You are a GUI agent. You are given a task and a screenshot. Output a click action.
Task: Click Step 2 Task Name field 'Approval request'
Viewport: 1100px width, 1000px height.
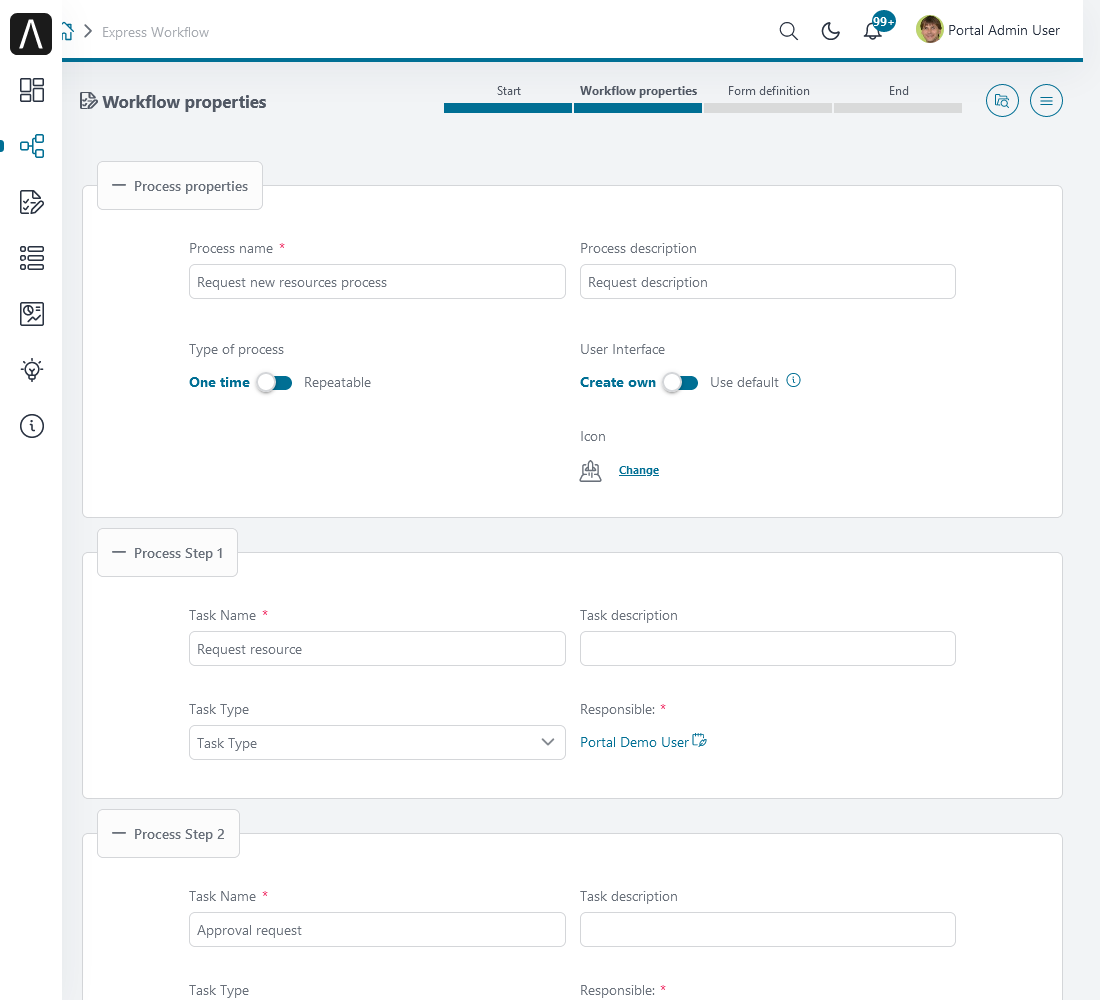pos(377,929)
